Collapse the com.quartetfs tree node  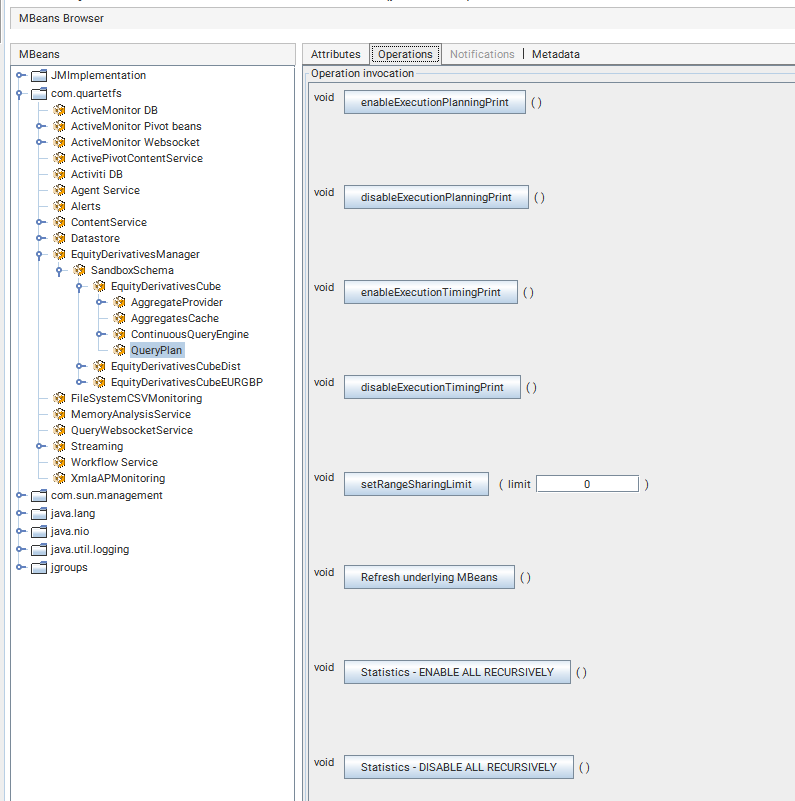pos(21,94)
